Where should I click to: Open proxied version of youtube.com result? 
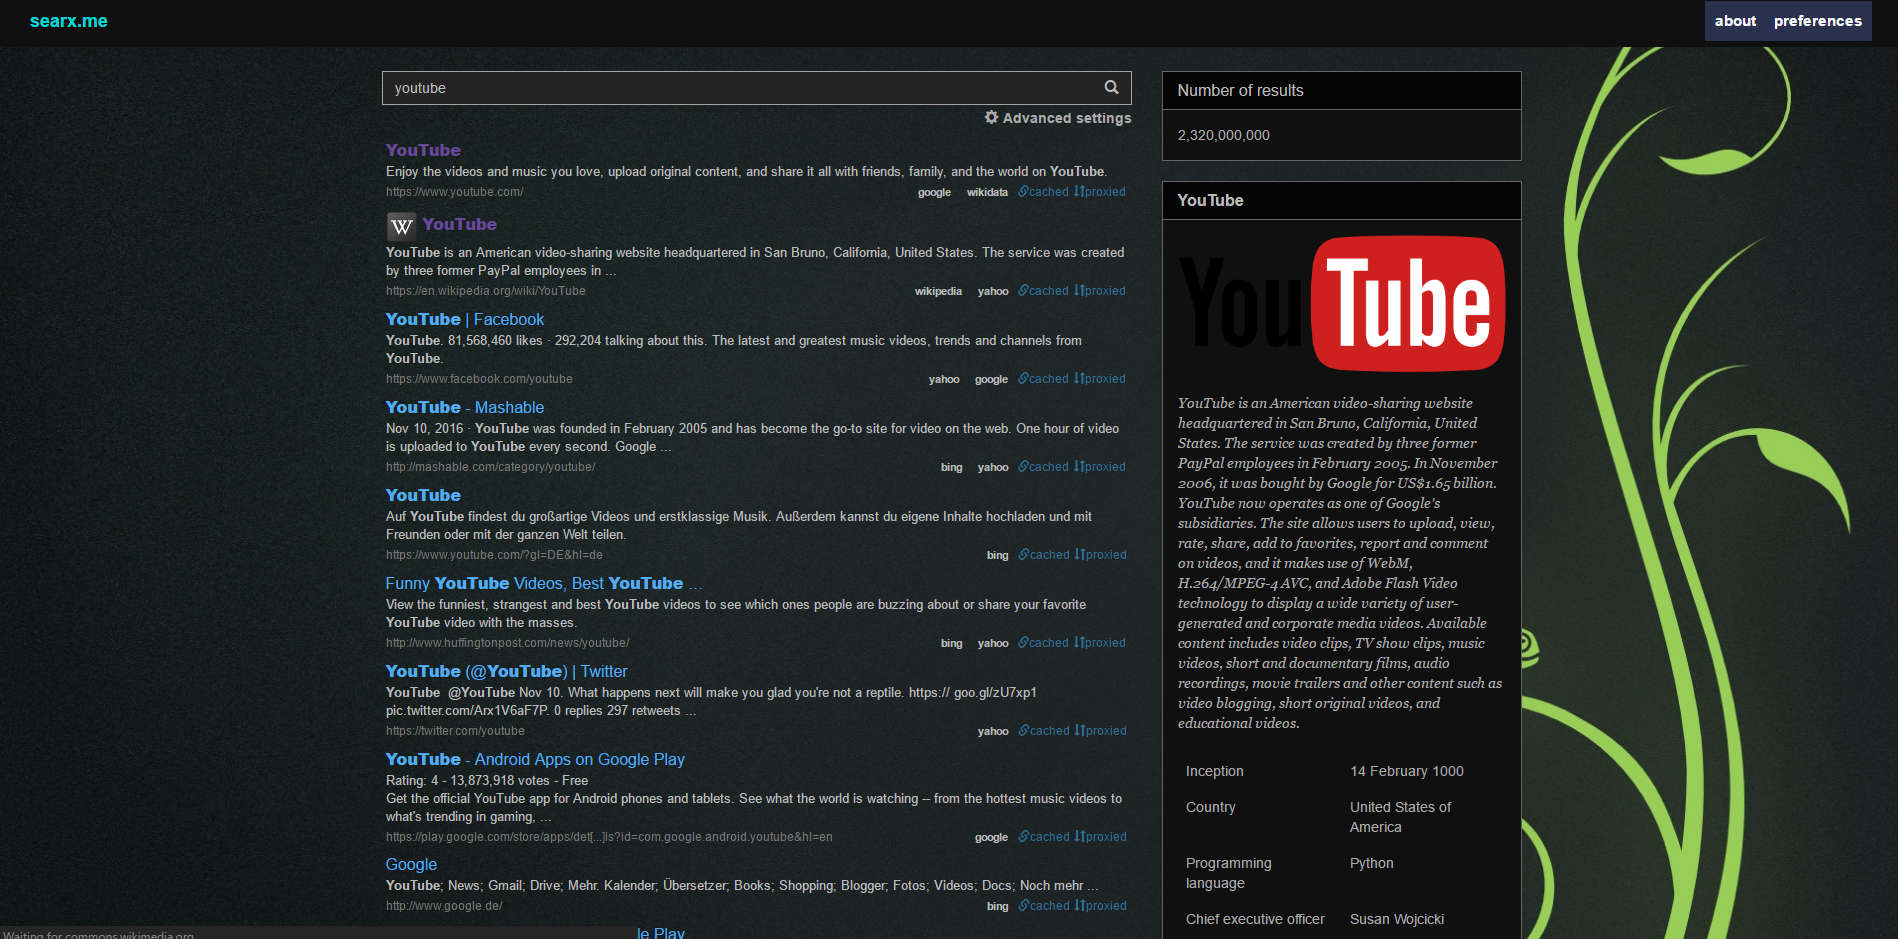tap(1100, 192)
